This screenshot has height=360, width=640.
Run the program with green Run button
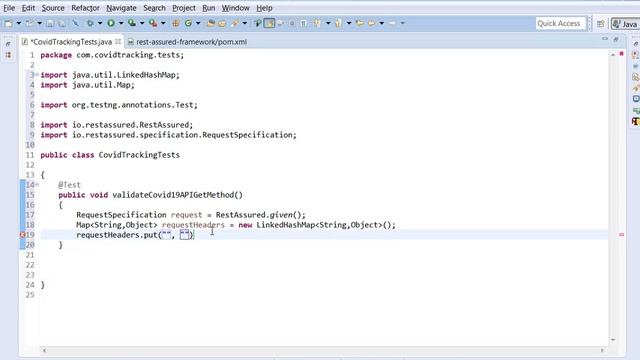point(111,23)
